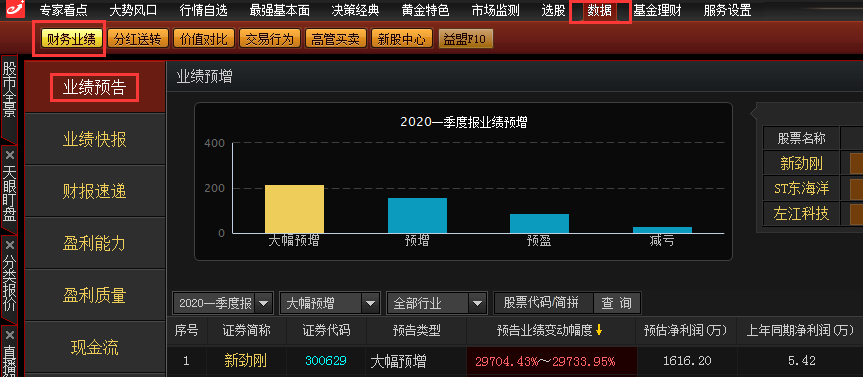Click the 股票代码/简拼 search field

(544, 303)
